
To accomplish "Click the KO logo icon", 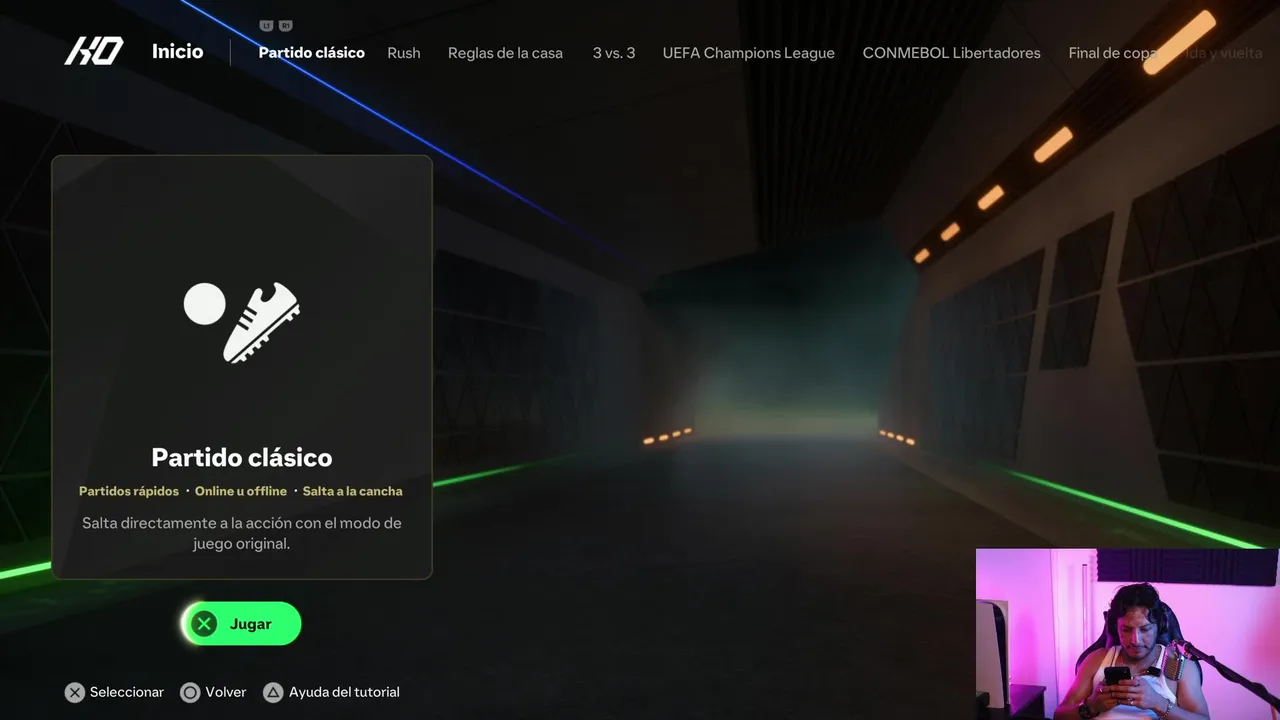I will [x=94, y=51].
